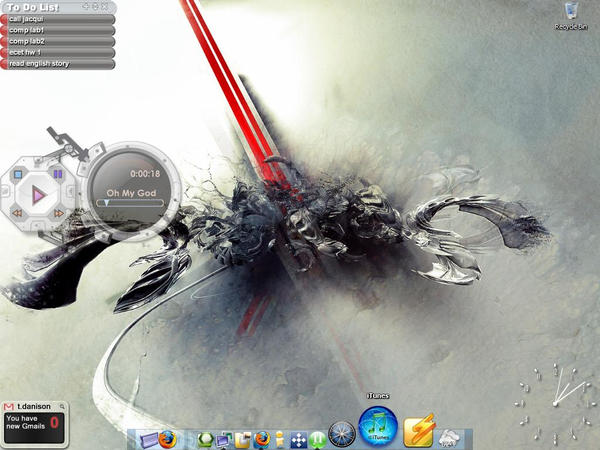The height and width of the screenshot is (450, 600).
Task: Click the red bullet for 'call jacqui'
Action: (x=4, y=19)
